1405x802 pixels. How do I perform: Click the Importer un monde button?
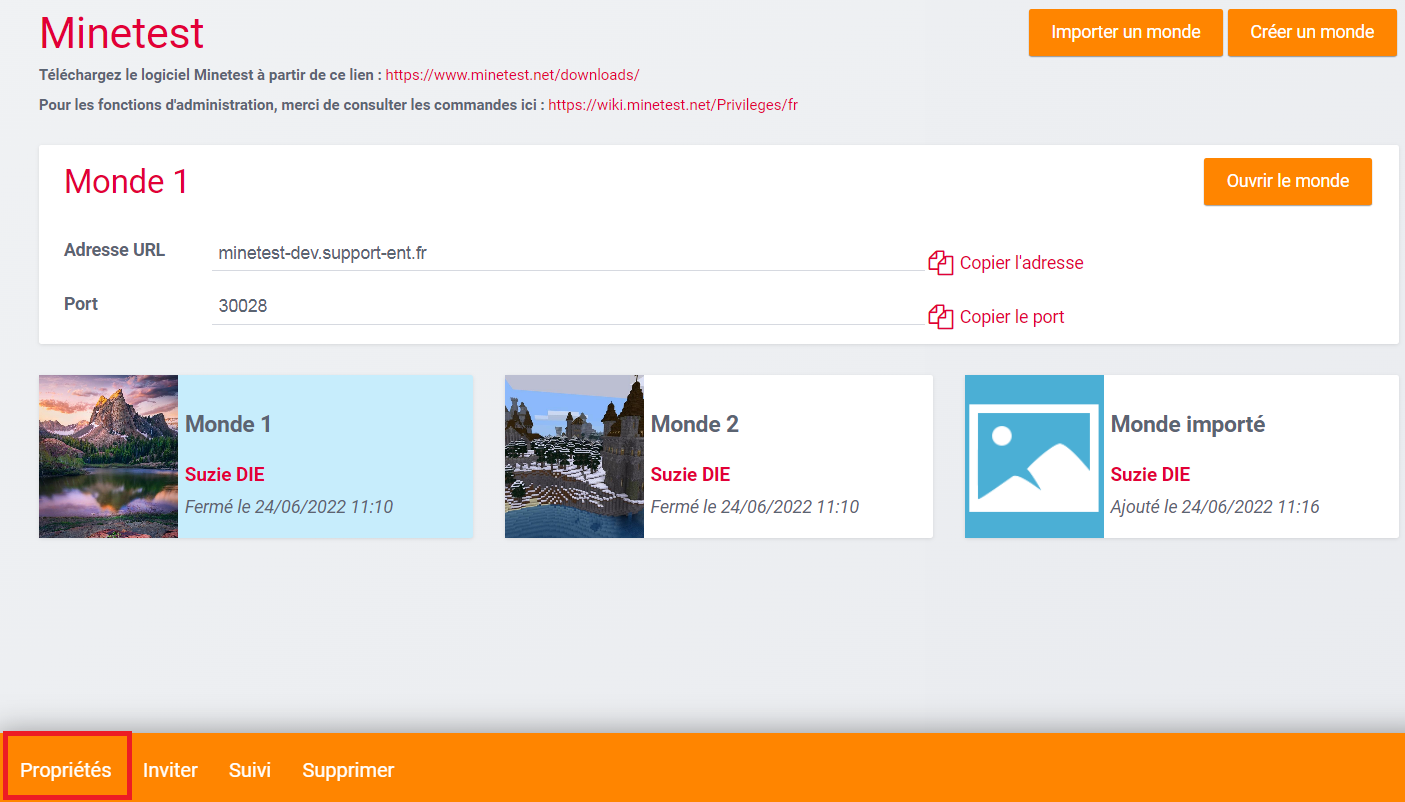tap(1125, 32)
